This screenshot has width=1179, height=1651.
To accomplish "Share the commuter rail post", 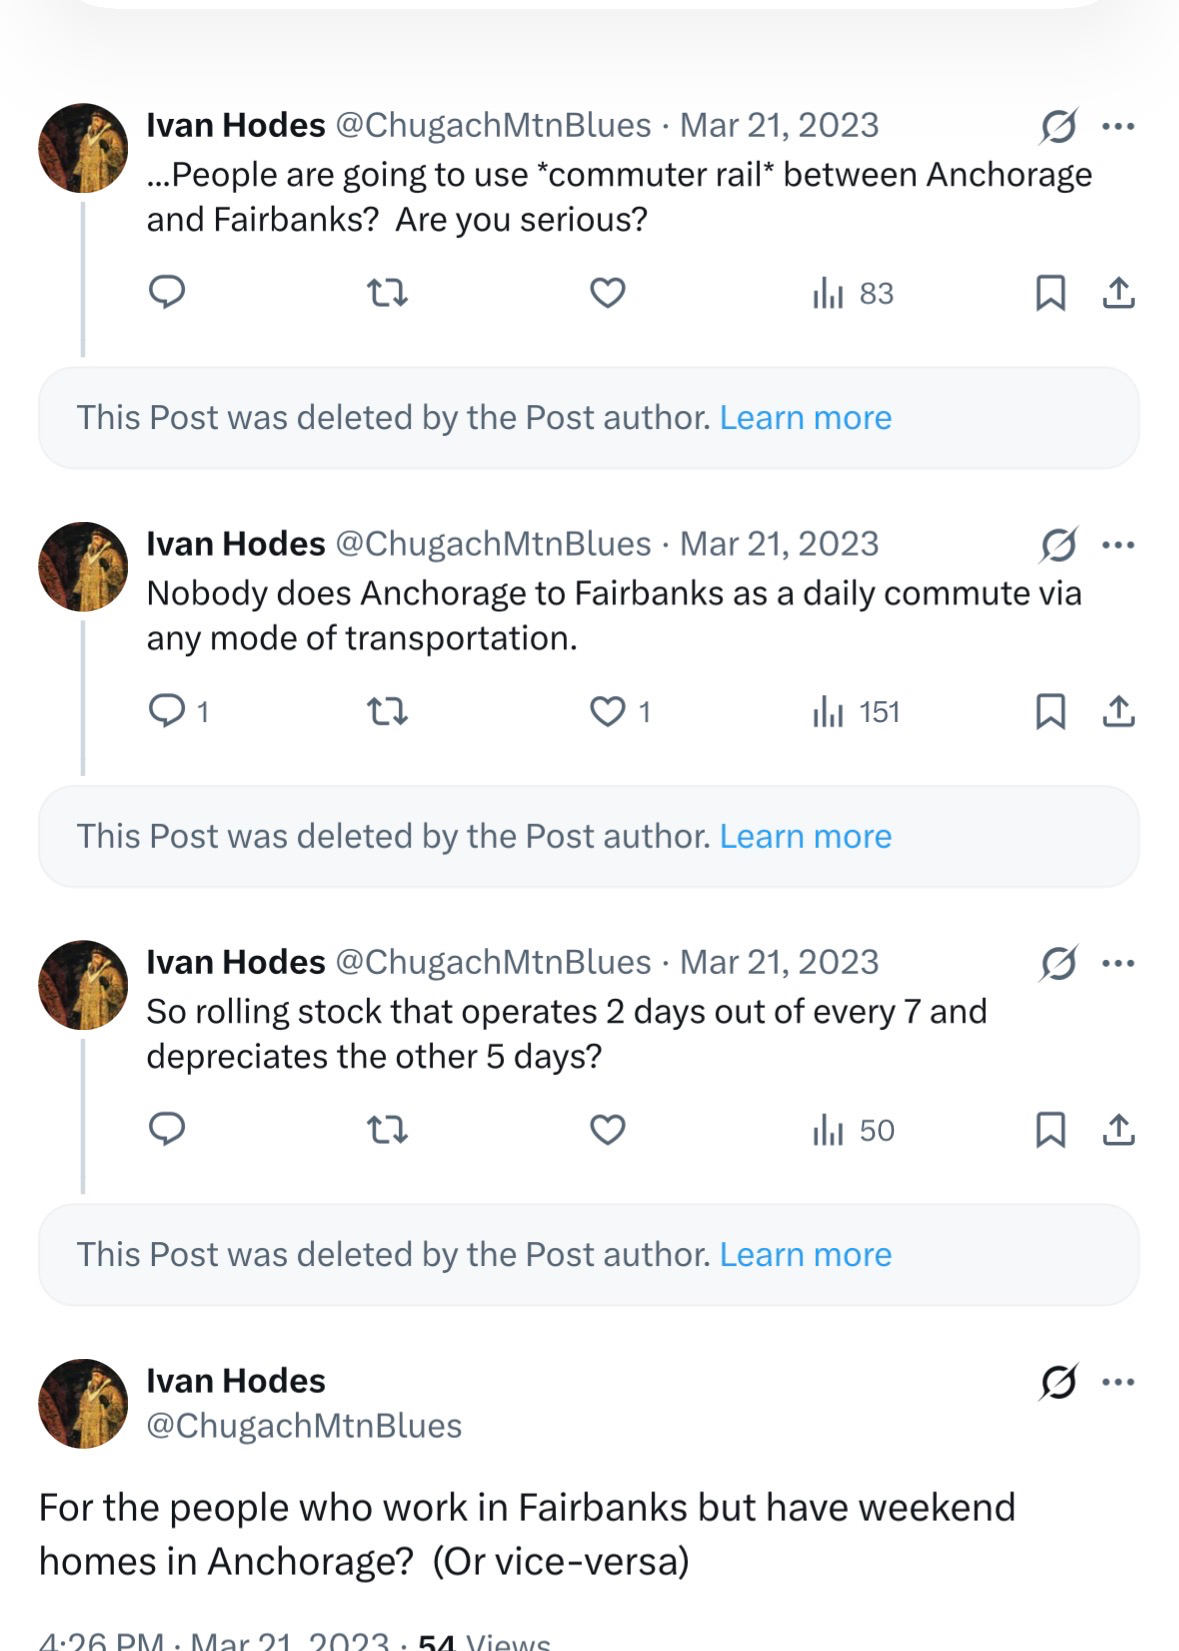I will tap(1118, 293).
